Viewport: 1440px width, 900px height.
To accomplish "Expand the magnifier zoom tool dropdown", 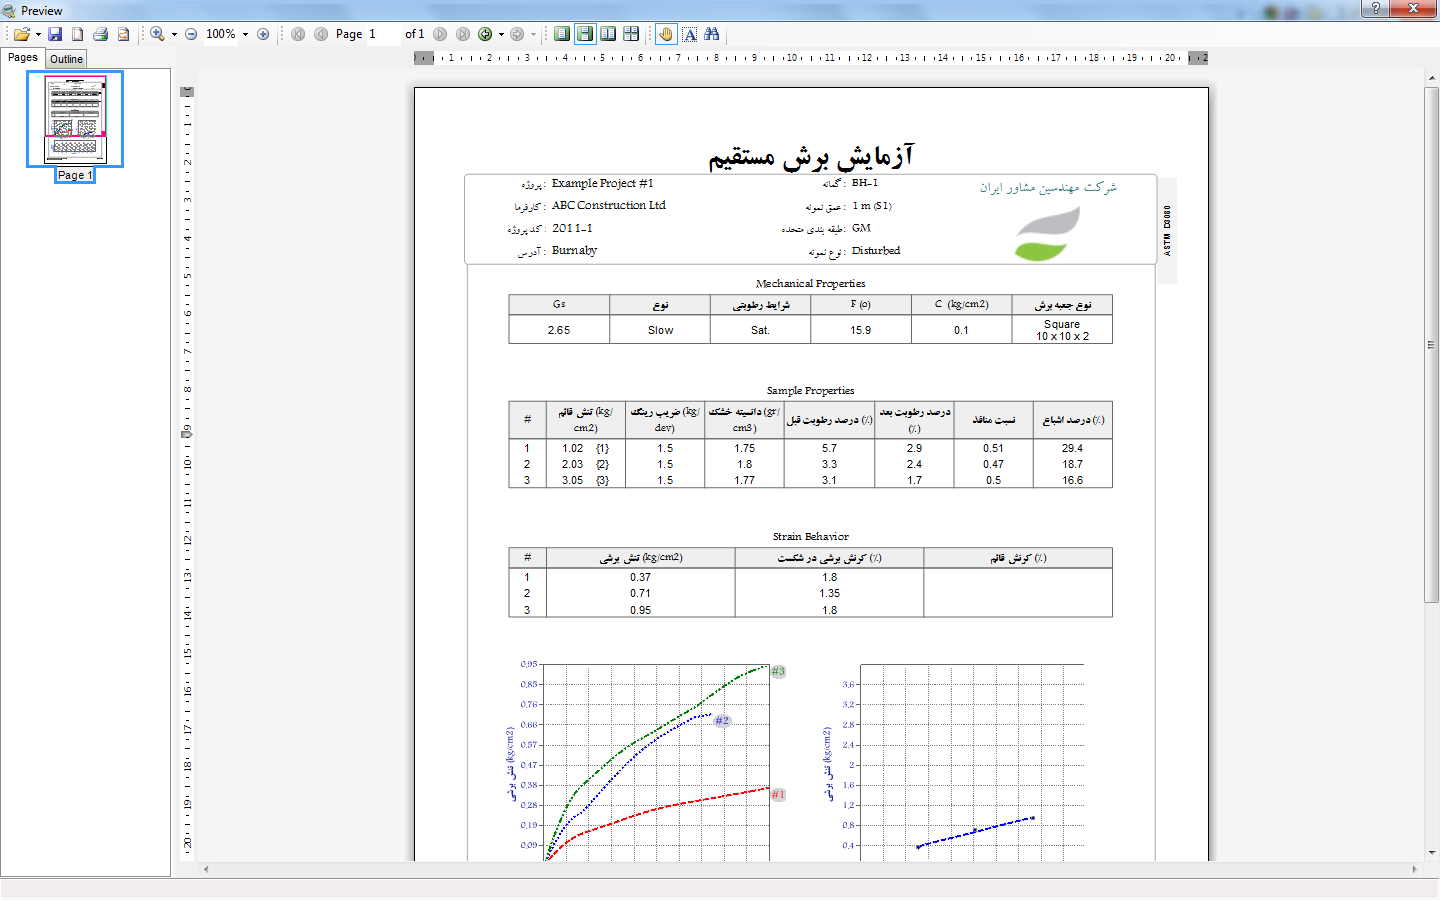I will pyautogui.click(x=174, y=34).
